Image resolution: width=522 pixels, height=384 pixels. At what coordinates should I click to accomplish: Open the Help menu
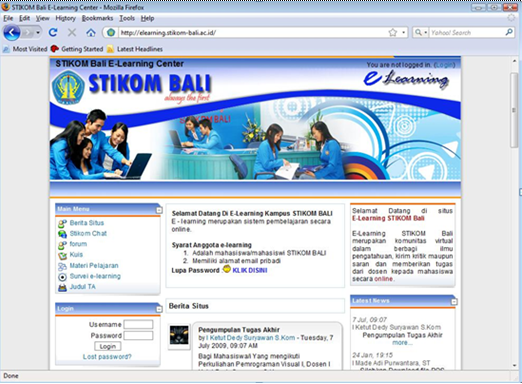tap(147, 18)
